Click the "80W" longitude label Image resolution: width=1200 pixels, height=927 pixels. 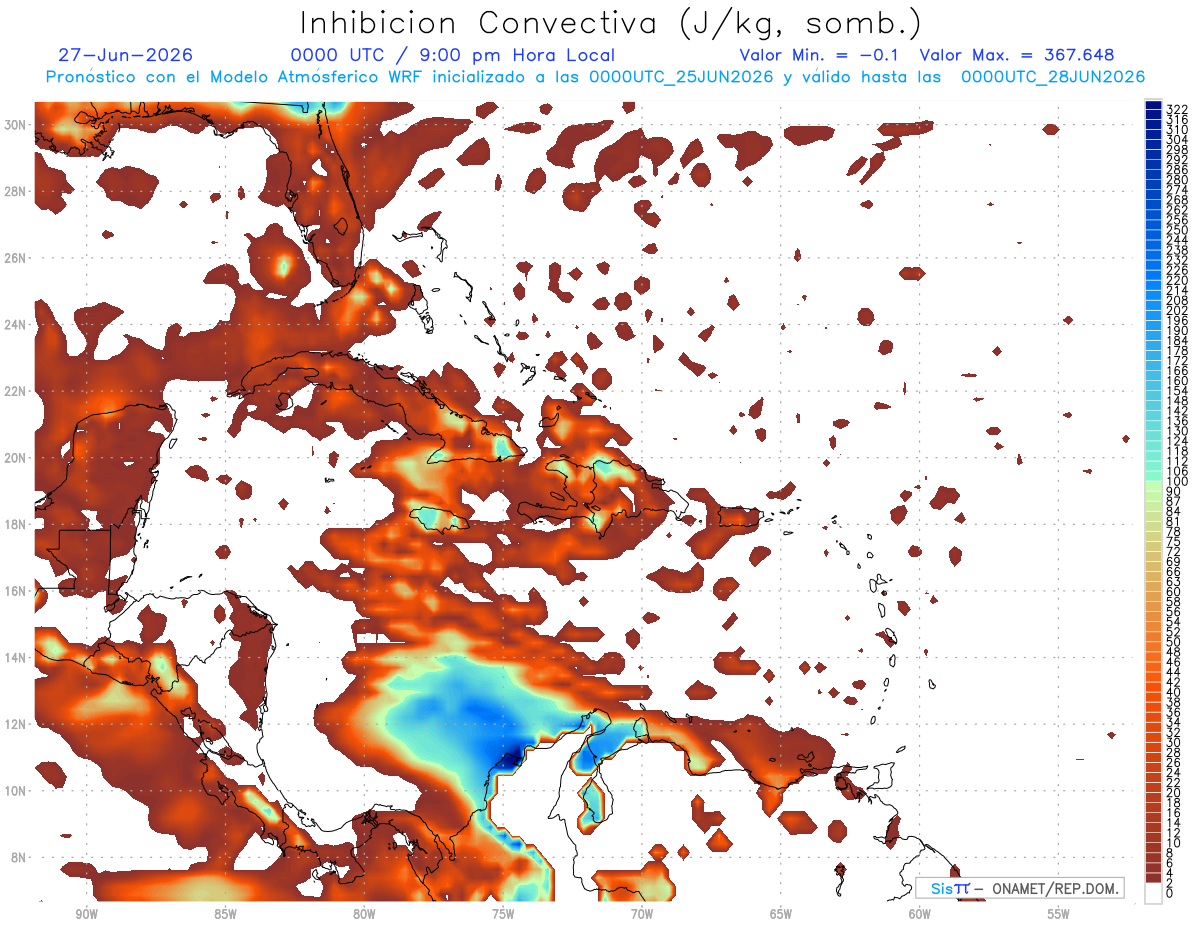[x=364, y=914]
